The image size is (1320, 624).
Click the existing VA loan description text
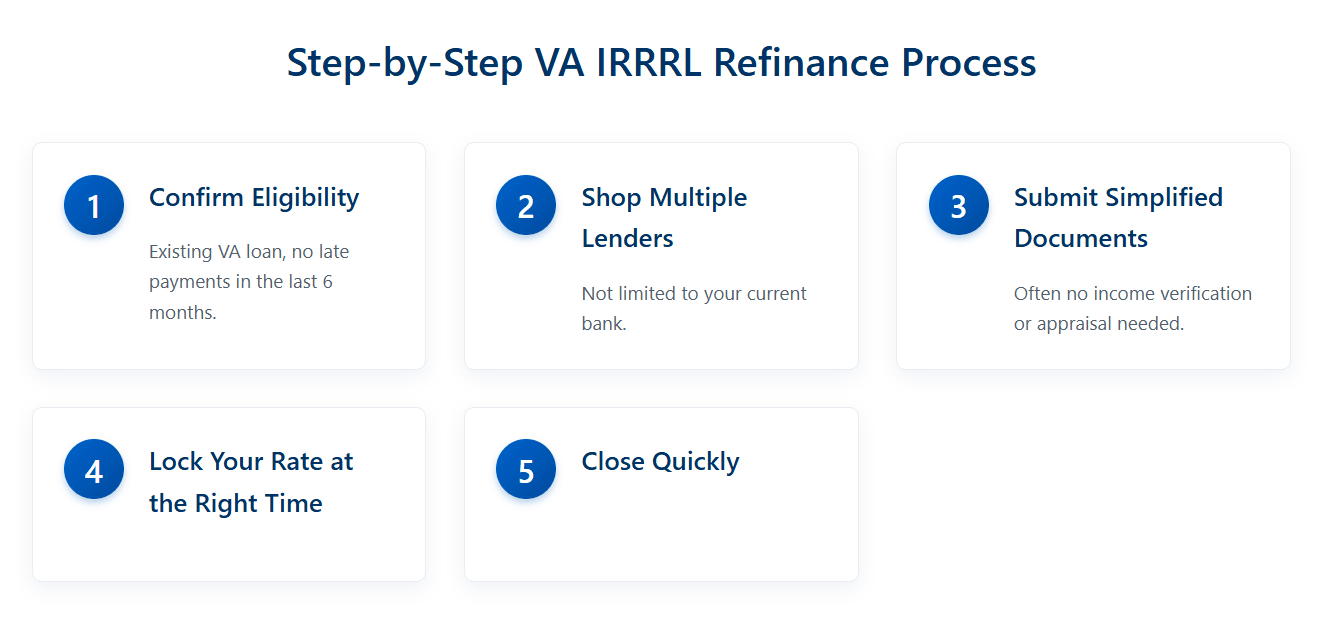[x=249, y=282]
